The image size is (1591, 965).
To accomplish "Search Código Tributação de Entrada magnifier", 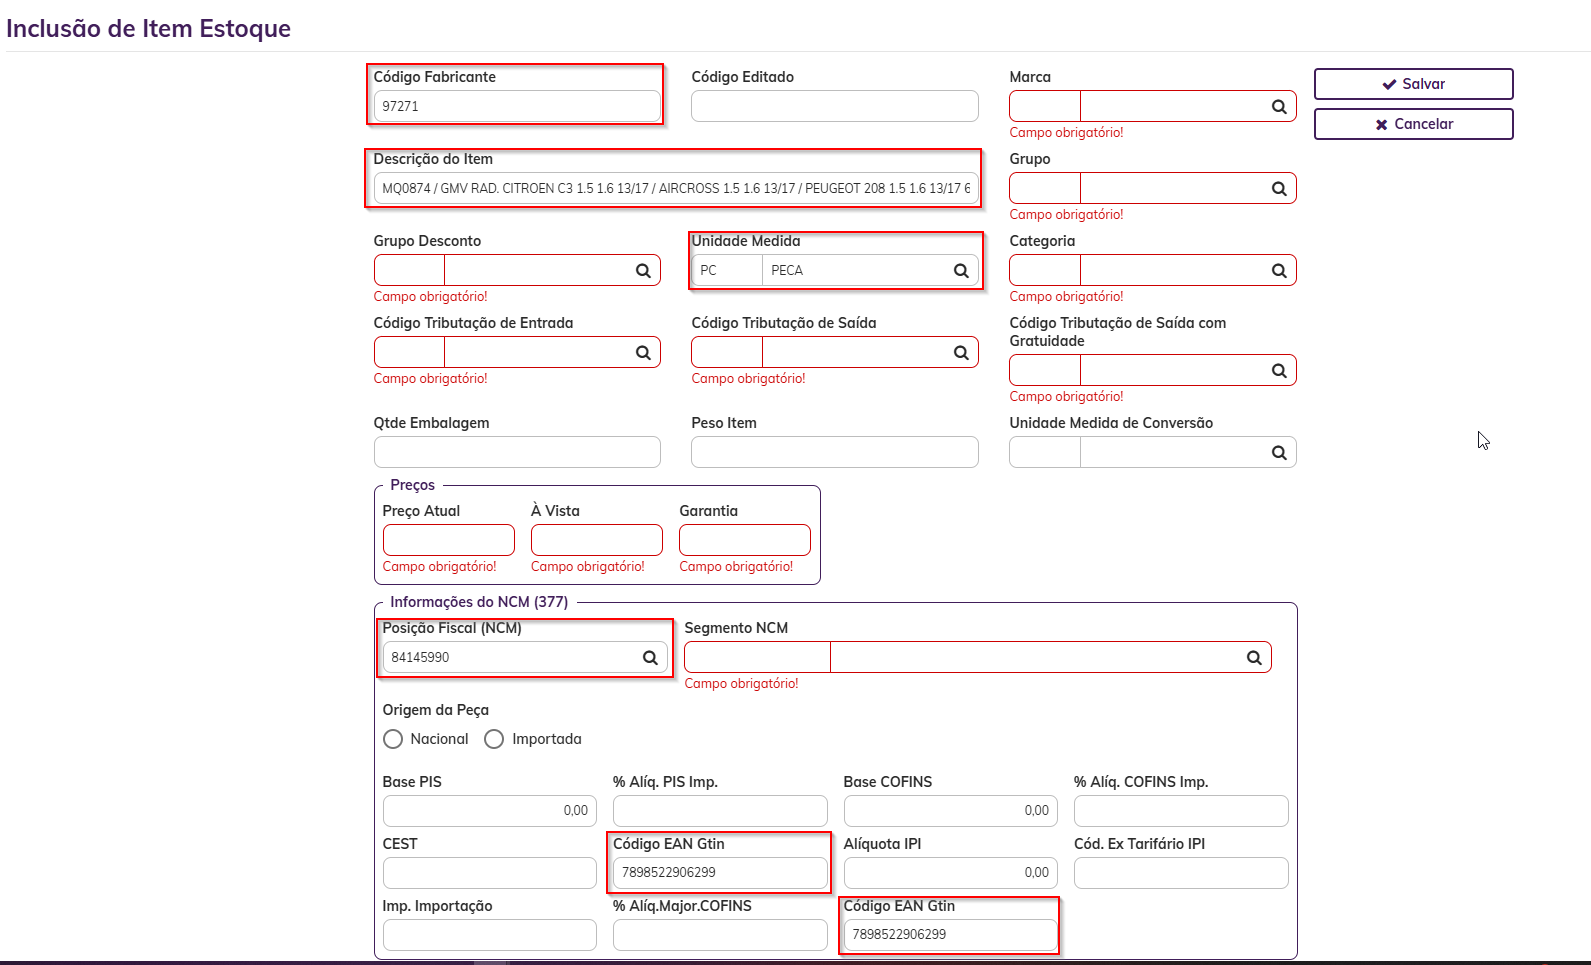I will point(643,353).
